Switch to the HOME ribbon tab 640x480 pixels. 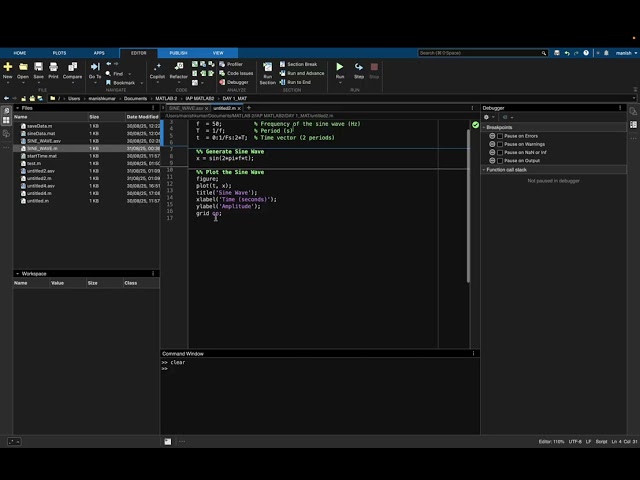[20, 53]
